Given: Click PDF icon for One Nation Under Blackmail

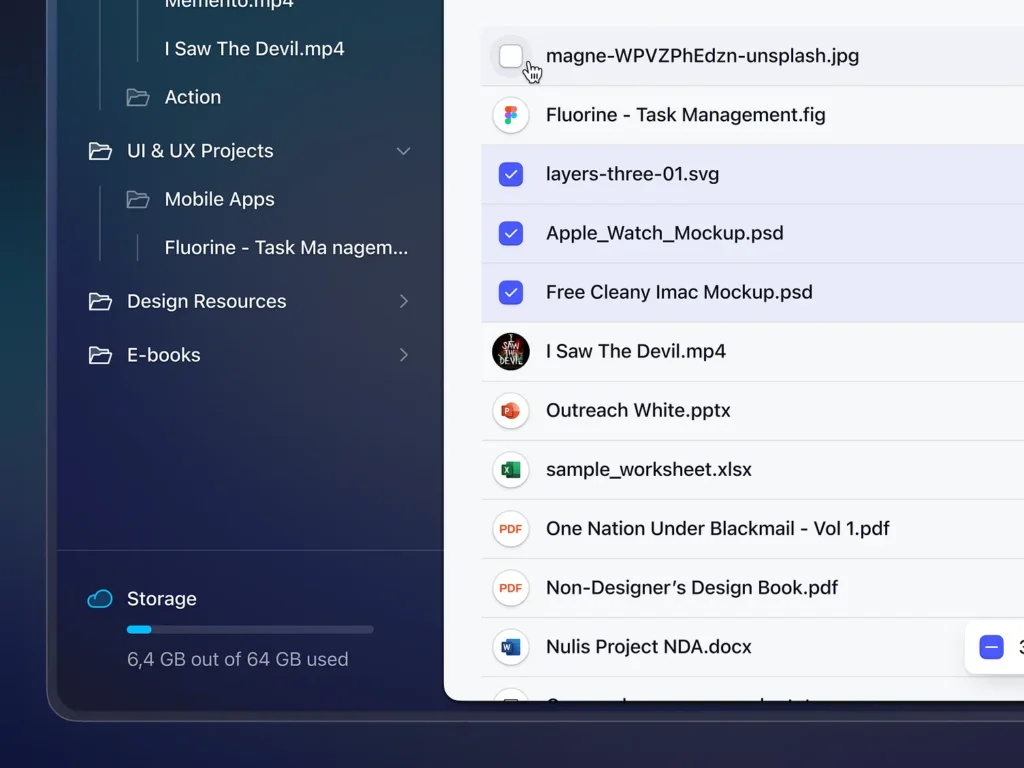Looking at the screenshot, I should pyautogui.click(x=511, y=529).
